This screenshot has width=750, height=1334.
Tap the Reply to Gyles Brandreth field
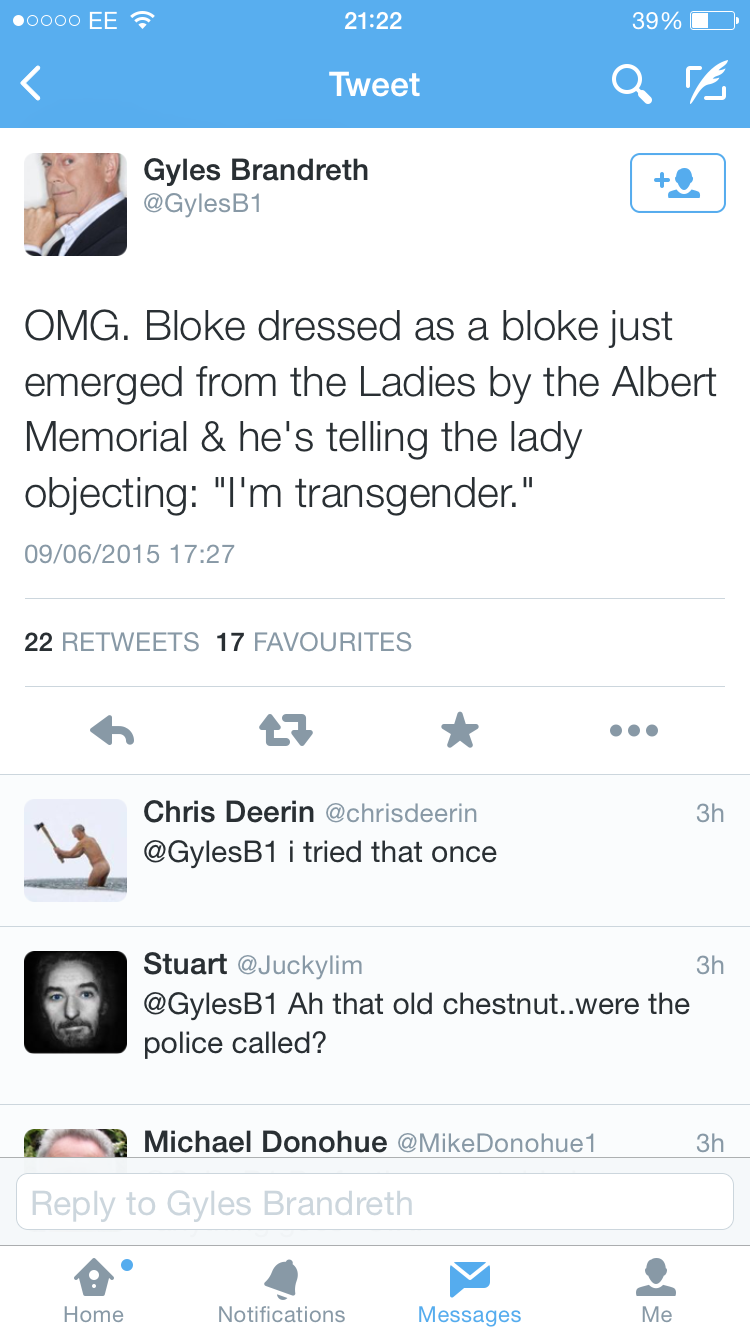pyautogui.click(x=375, y=1202)
